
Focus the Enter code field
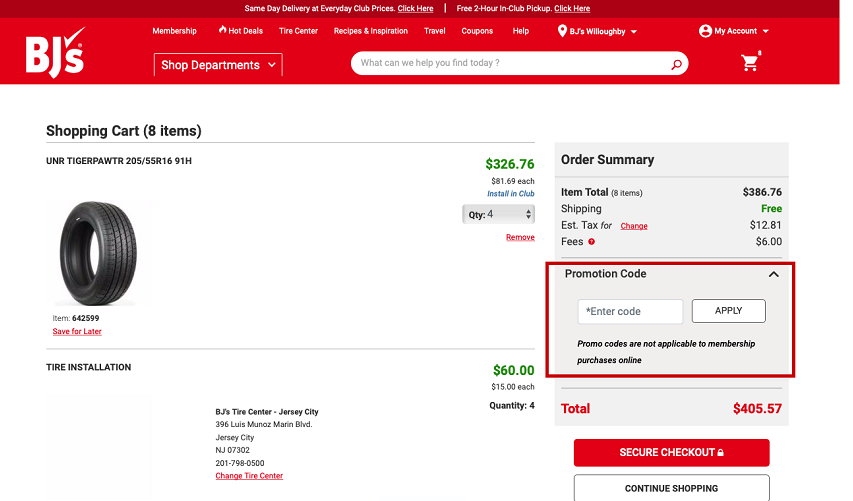[630, 311]
